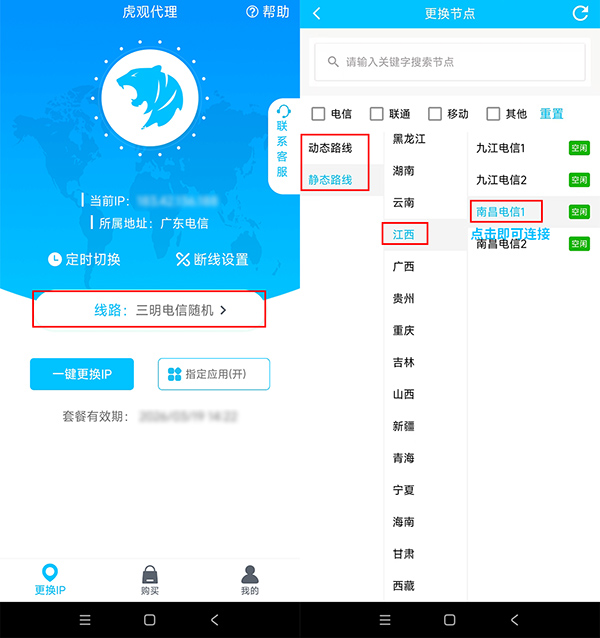
Task: Select 云南 province
Action: (404, 203)
